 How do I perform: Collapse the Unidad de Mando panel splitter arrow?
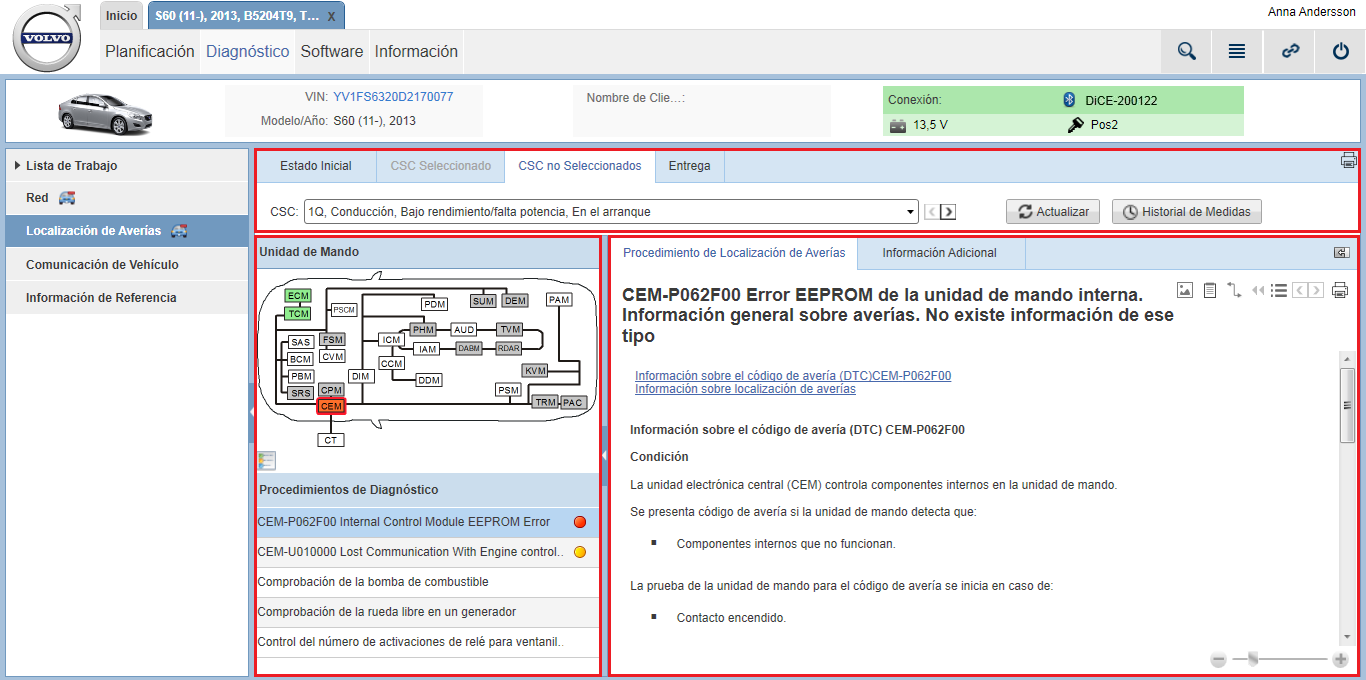point(604,456)
